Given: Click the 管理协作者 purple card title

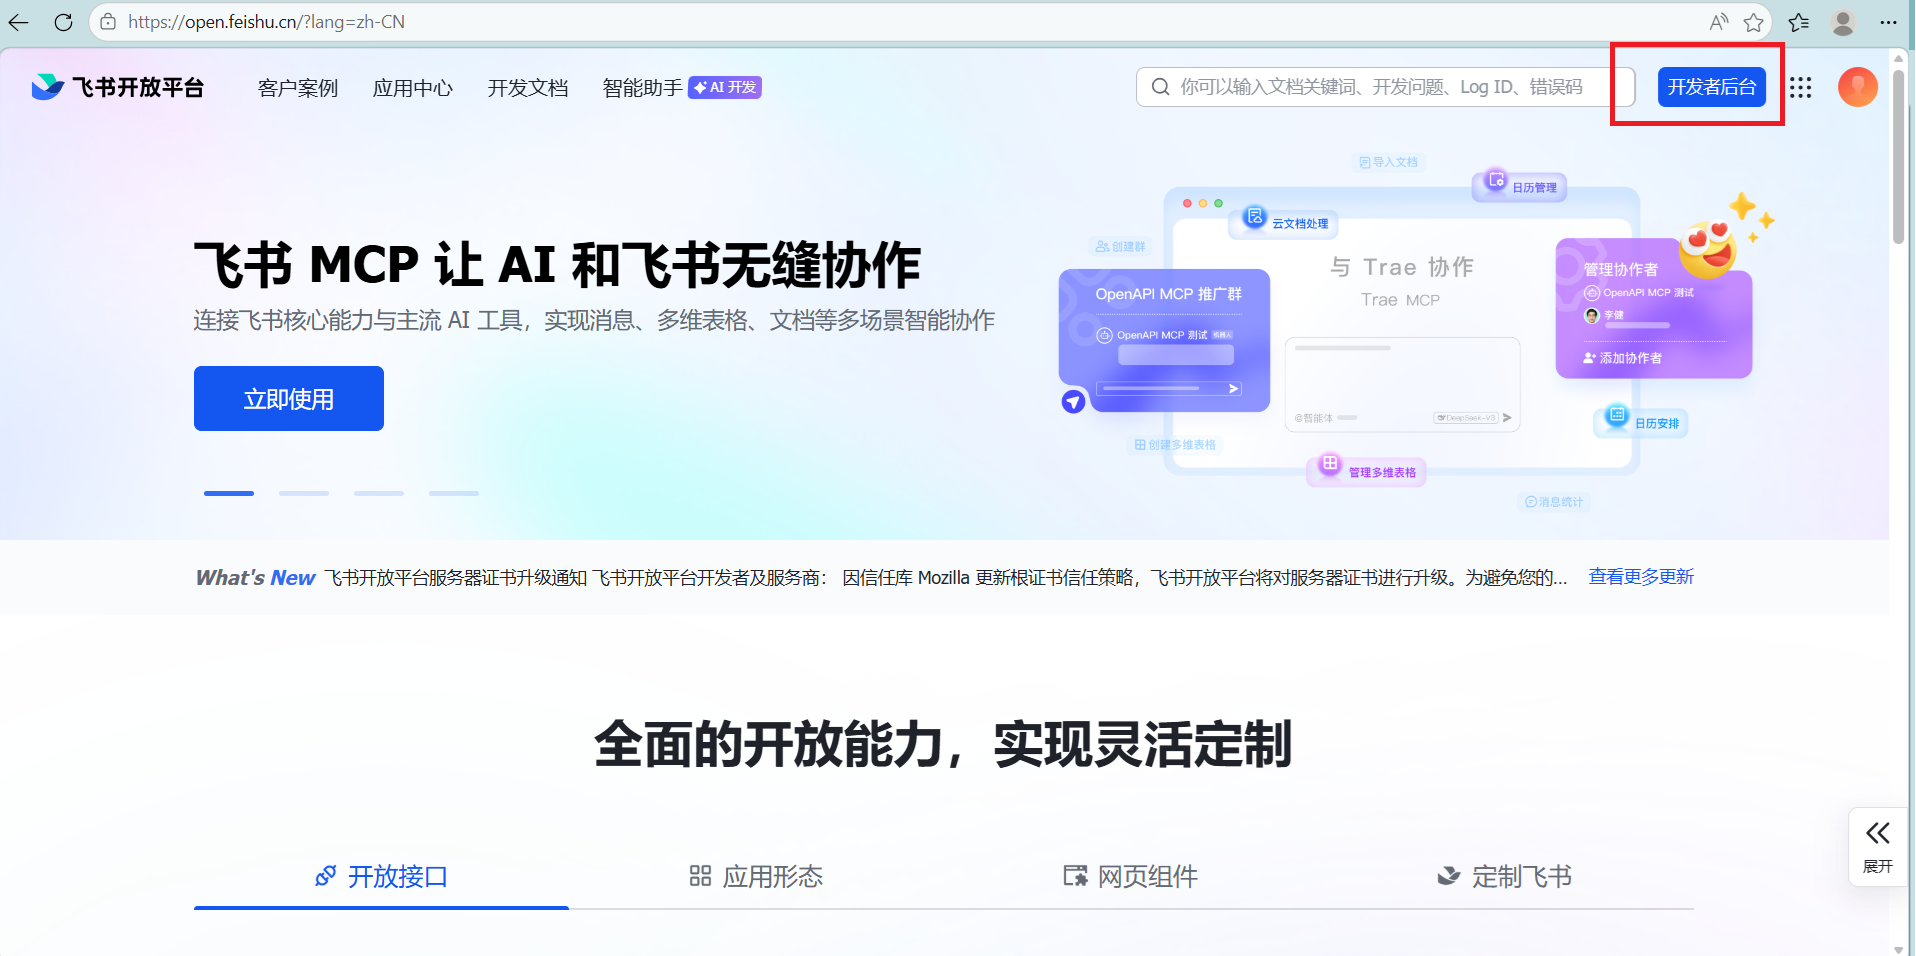Looking at the screenshot, I should pos(1620,269).
